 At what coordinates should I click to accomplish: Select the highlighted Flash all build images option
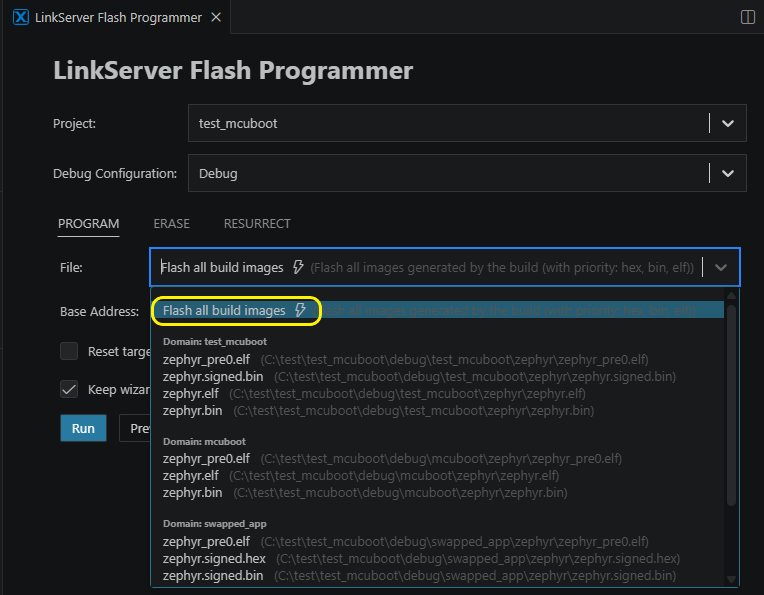[x=438, y=310]
